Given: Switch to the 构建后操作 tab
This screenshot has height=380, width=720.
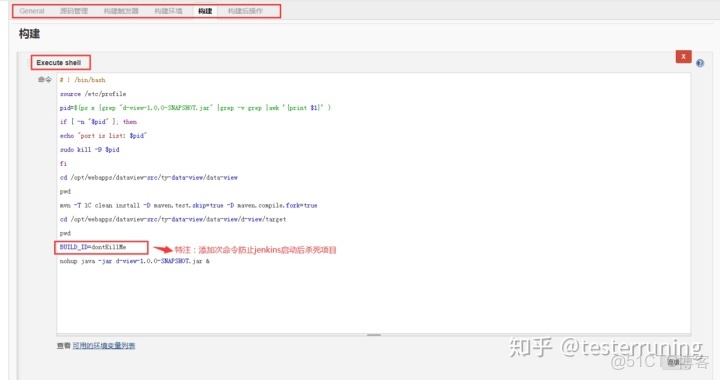Looking at the screenshot, I should pos(245,11).
